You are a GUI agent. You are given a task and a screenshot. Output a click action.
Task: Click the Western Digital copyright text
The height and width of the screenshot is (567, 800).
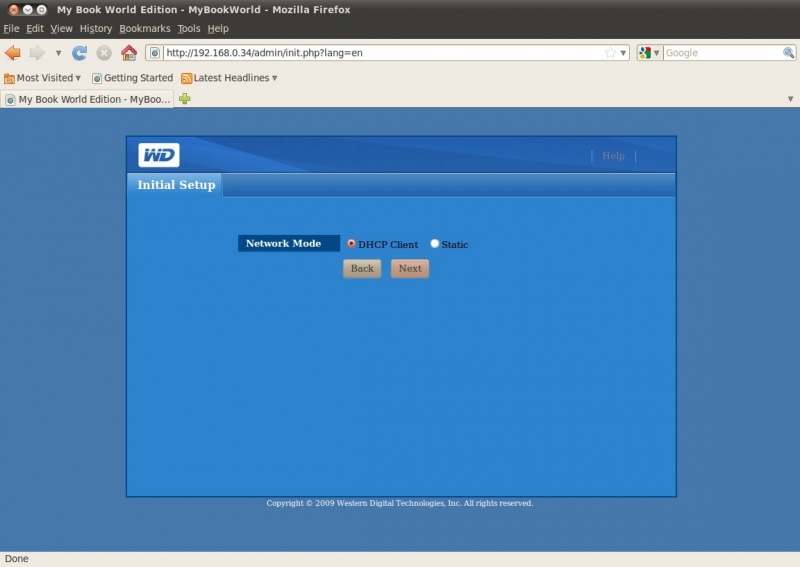point(399,503)
